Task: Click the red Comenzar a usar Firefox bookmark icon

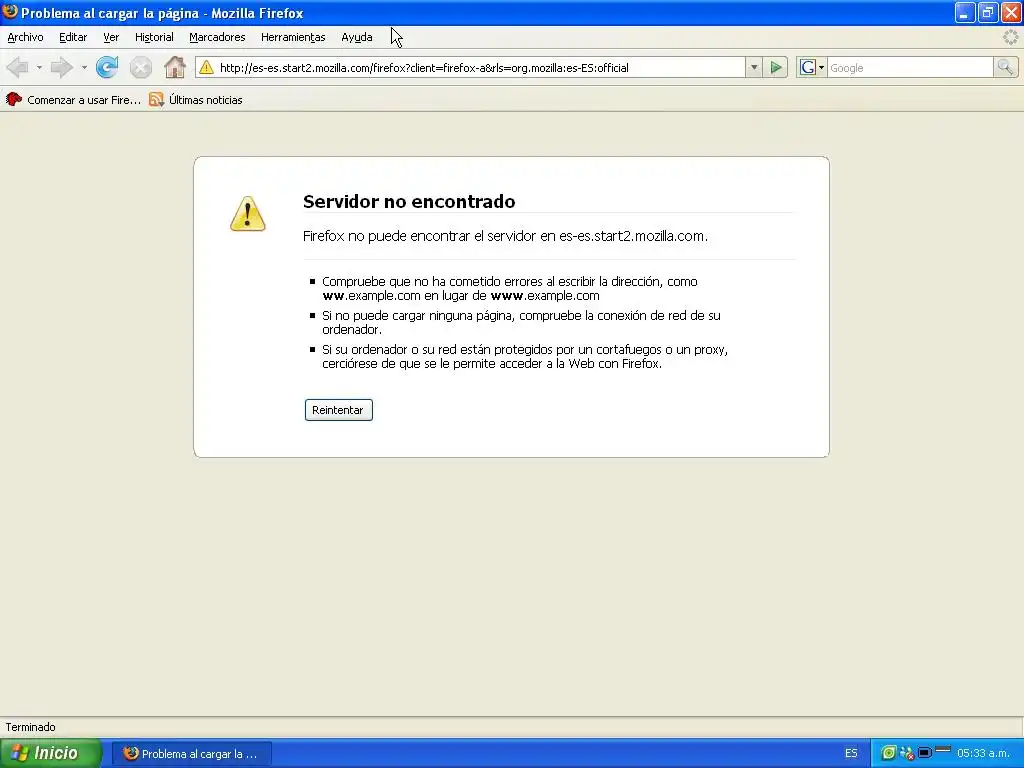Action: pos(14,99)
